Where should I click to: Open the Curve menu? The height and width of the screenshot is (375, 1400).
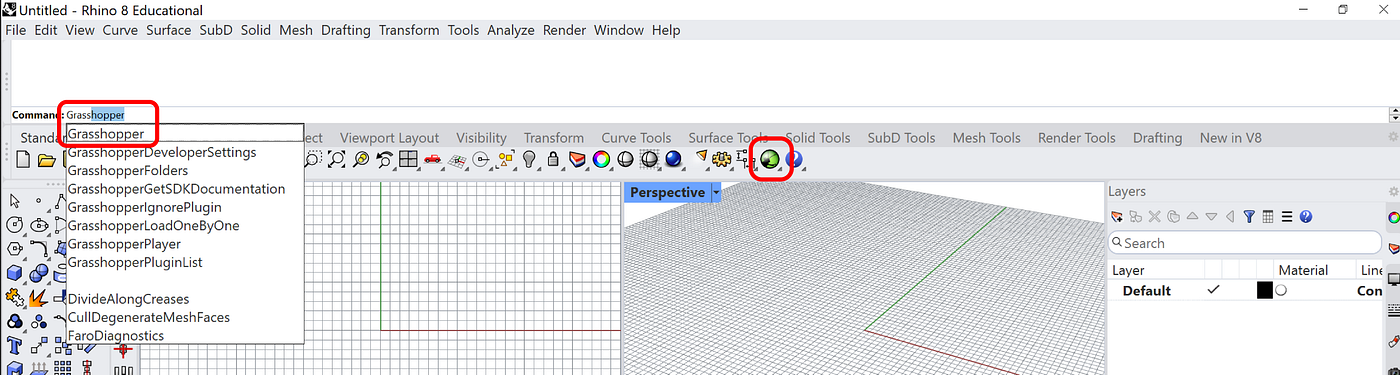click(x=120, y=30)
